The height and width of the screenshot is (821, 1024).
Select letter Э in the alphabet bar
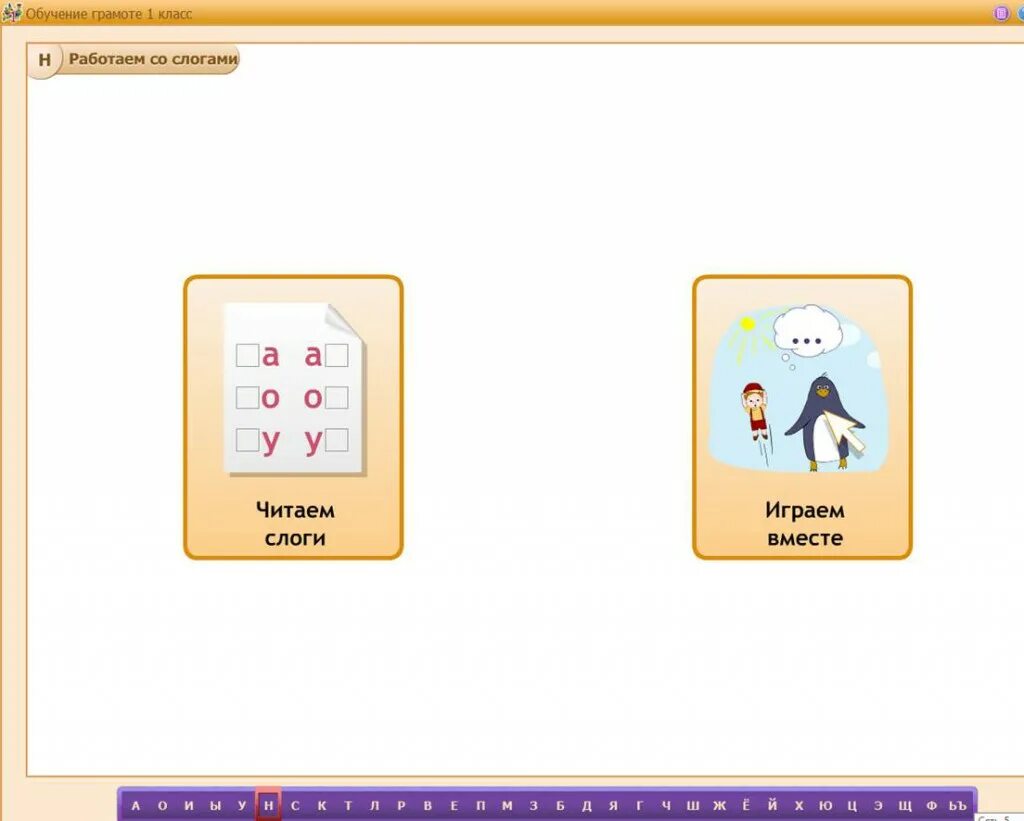point(878,805)
